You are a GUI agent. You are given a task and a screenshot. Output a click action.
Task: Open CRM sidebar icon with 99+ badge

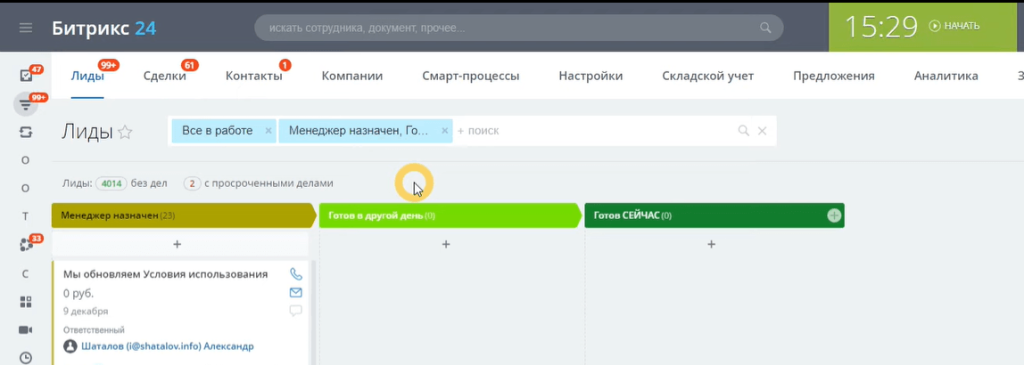click(x=25, y=104)
